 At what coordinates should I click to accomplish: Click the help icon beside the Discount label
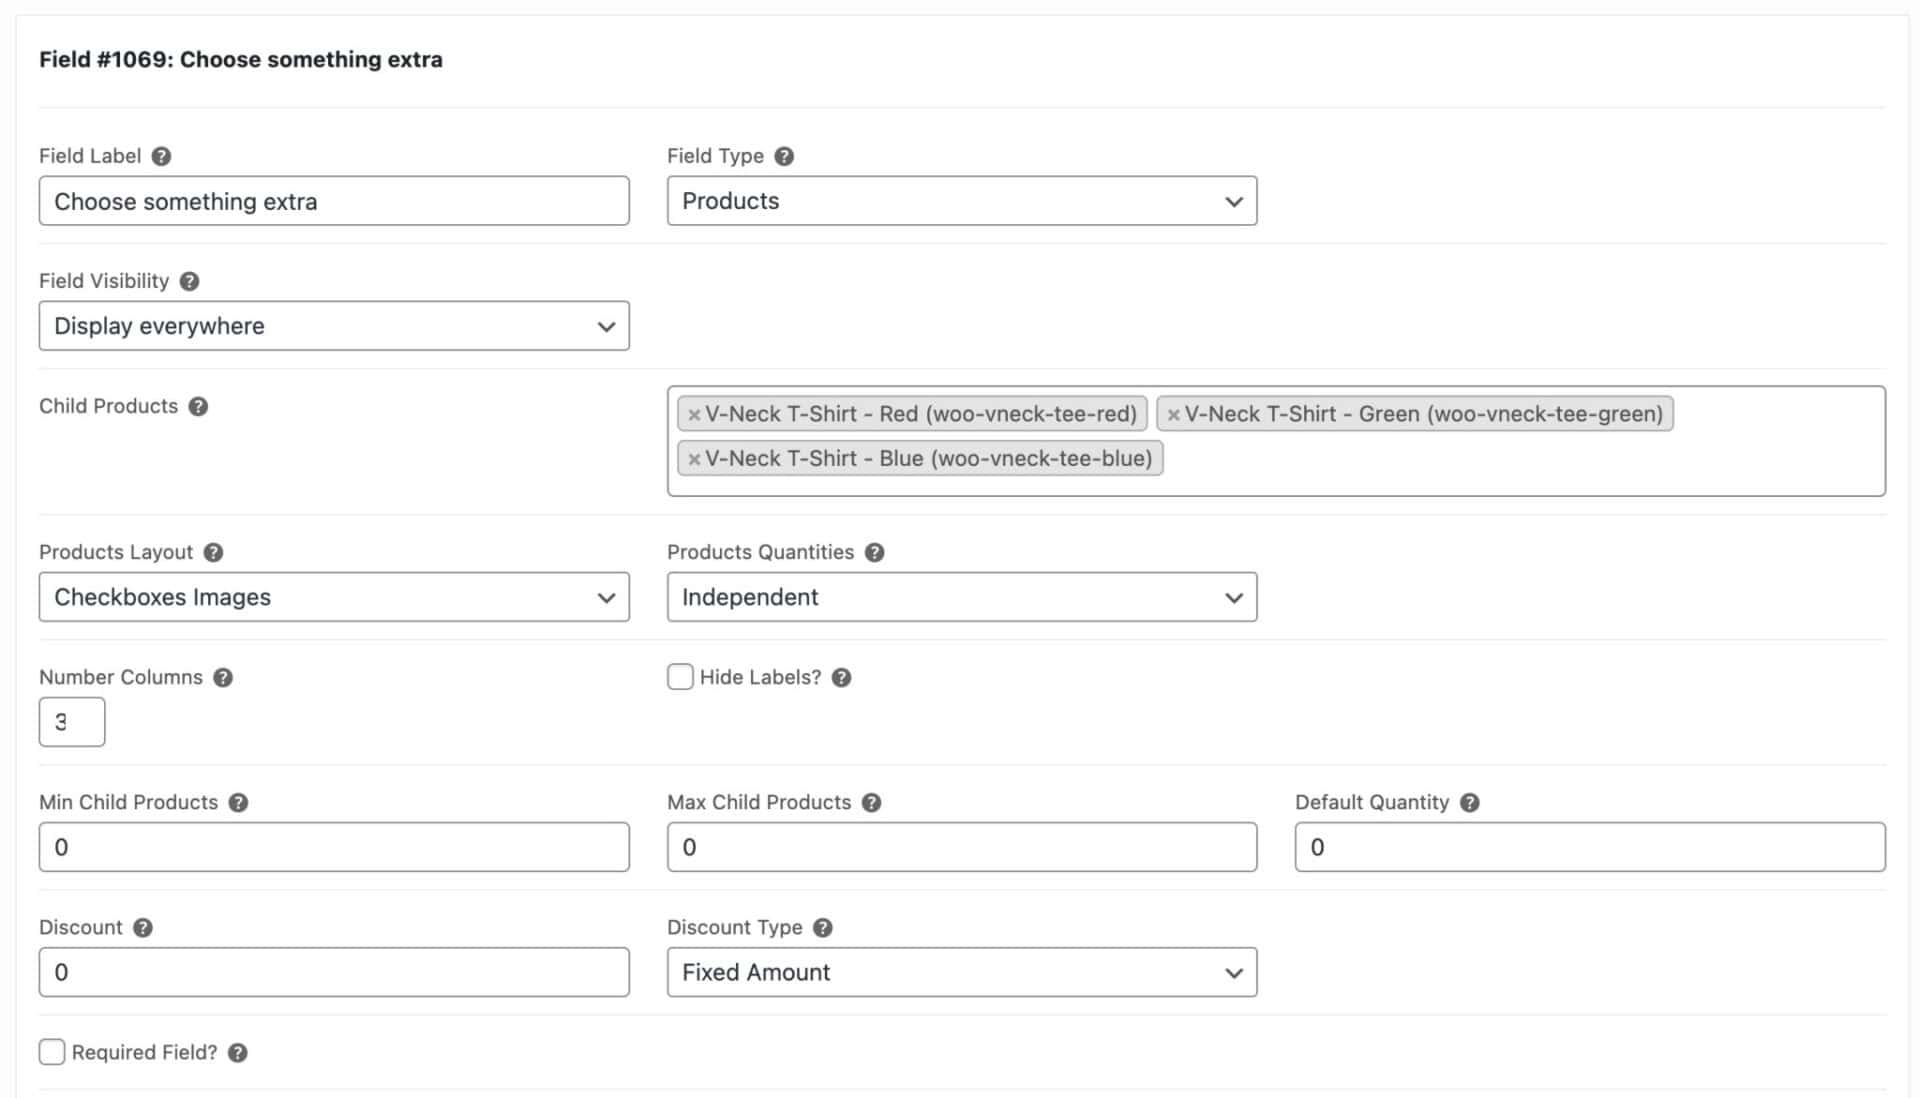tap(143, 927)
